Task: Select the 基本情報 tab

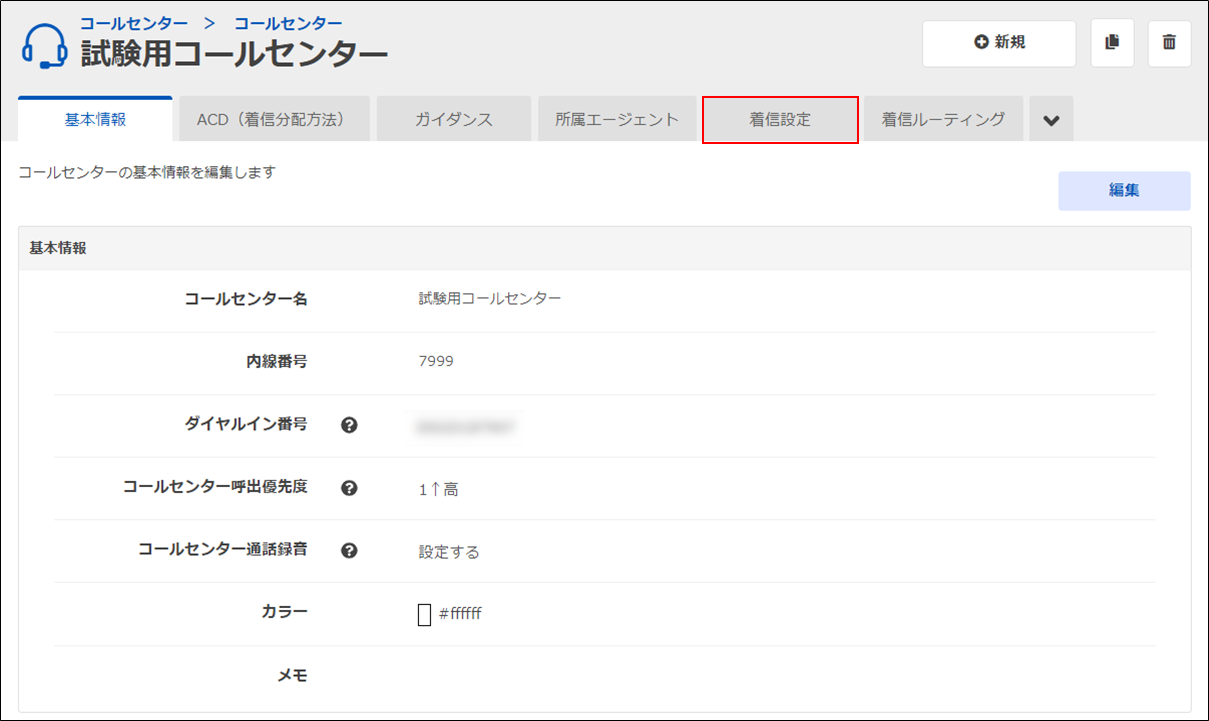Action: (95, 120)
